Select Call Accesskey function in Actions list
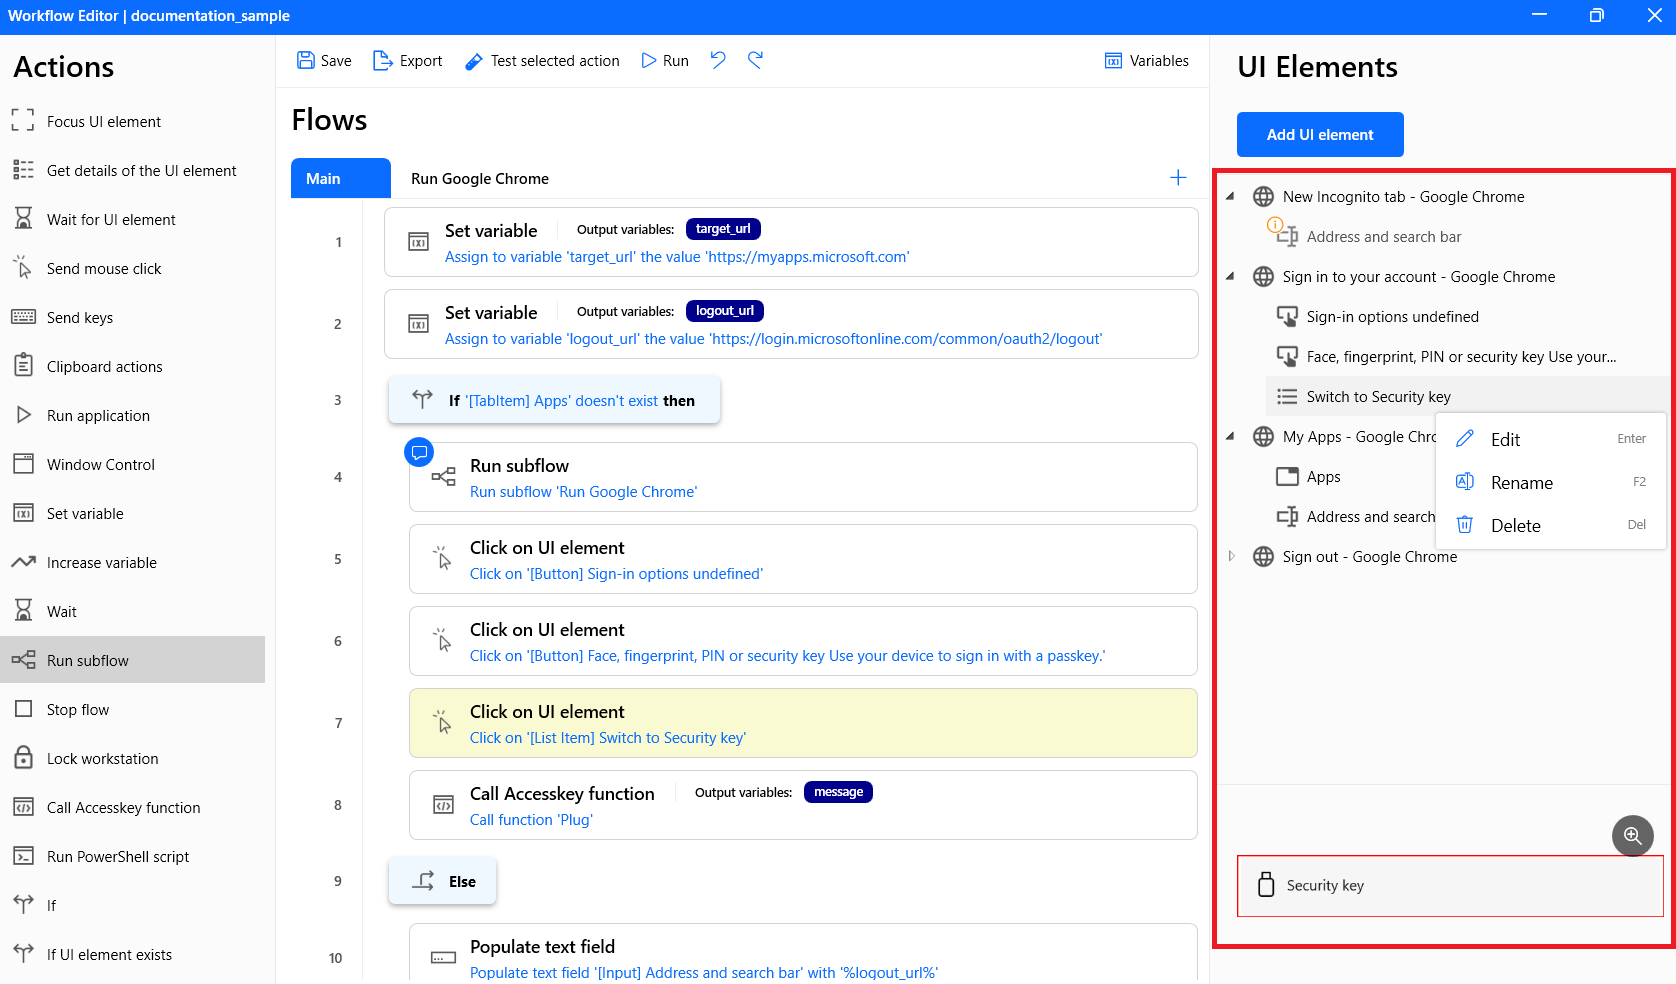Image resolution: width=1676 pixels, height=984 pixels. pos(132,808)
